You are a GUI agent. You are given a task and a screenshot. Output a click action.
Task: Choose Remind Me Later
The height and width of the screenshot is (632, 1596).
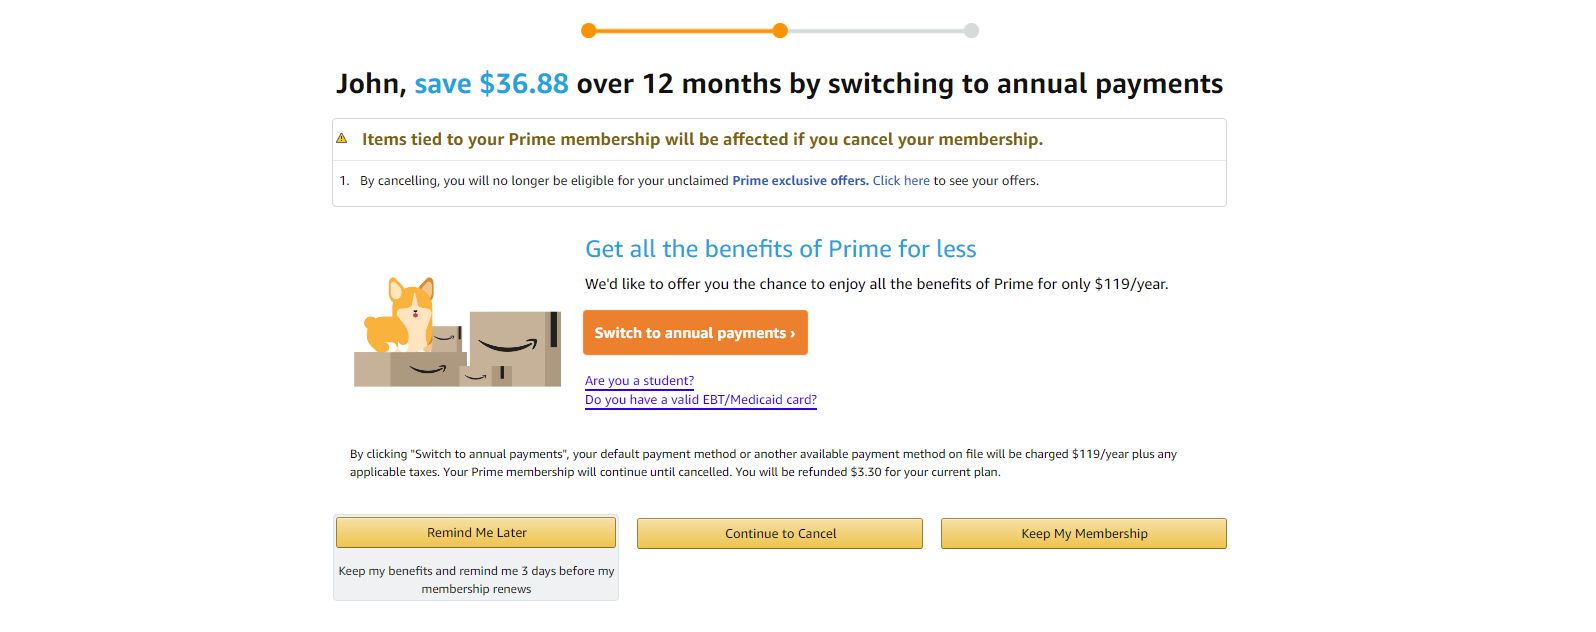coord(476,533)
